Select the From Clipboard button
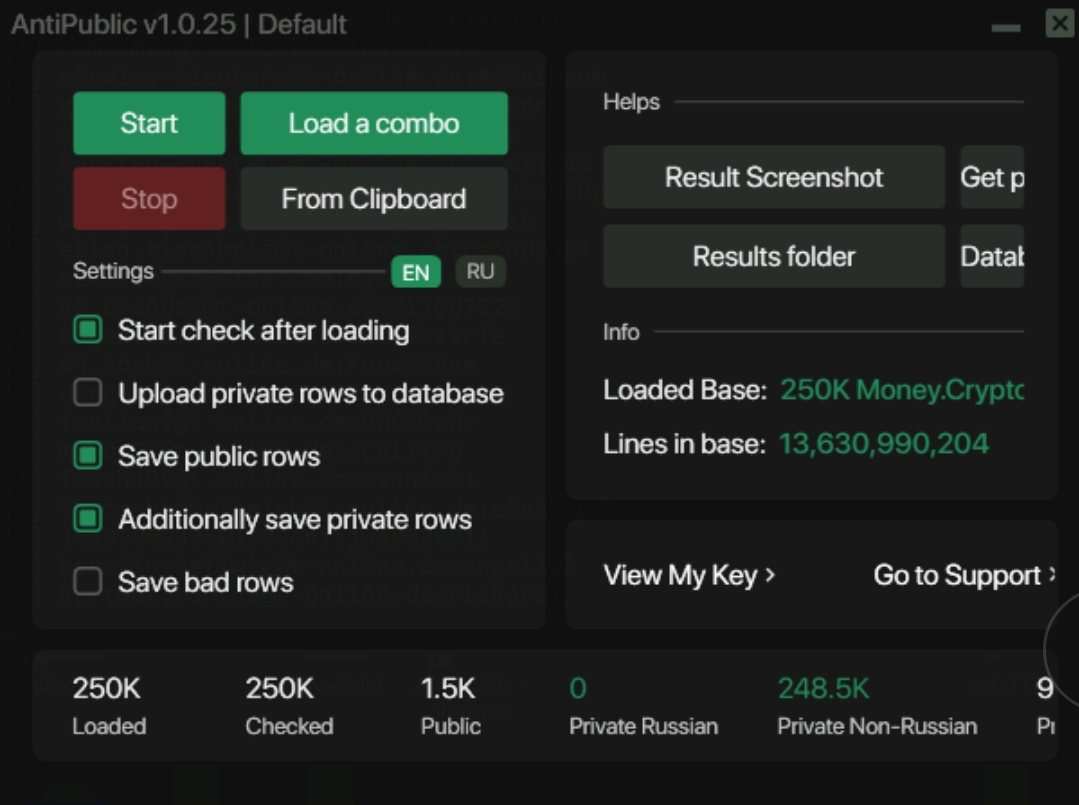Image resolution: width=1079 pixels, height=805 pixels. (x=373, y=199)
